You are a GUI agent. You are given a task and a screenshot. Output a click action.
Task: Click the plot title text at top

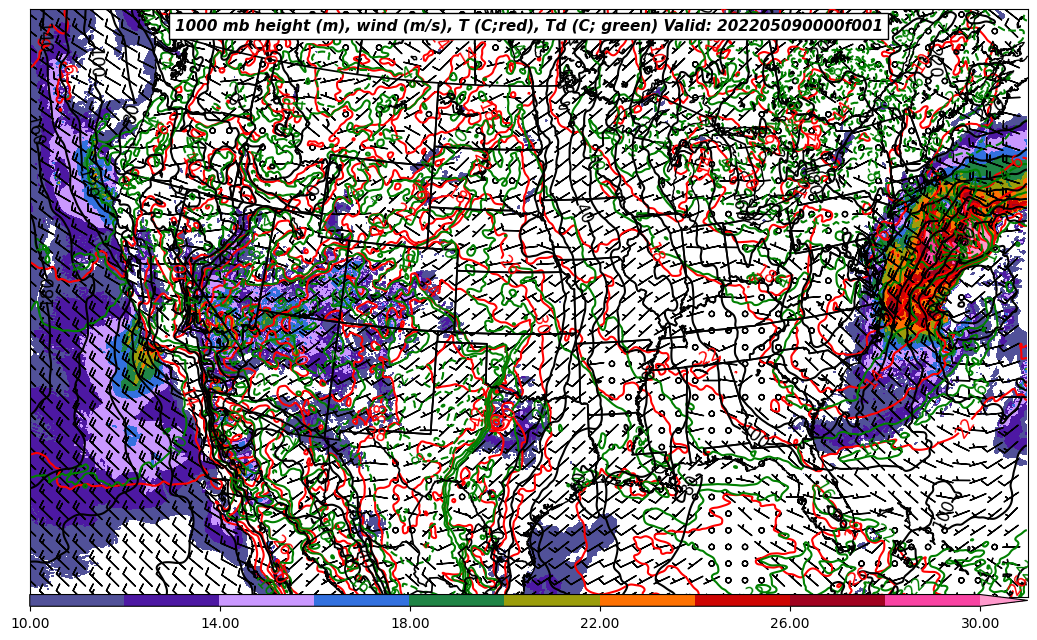tap(529, 25)
